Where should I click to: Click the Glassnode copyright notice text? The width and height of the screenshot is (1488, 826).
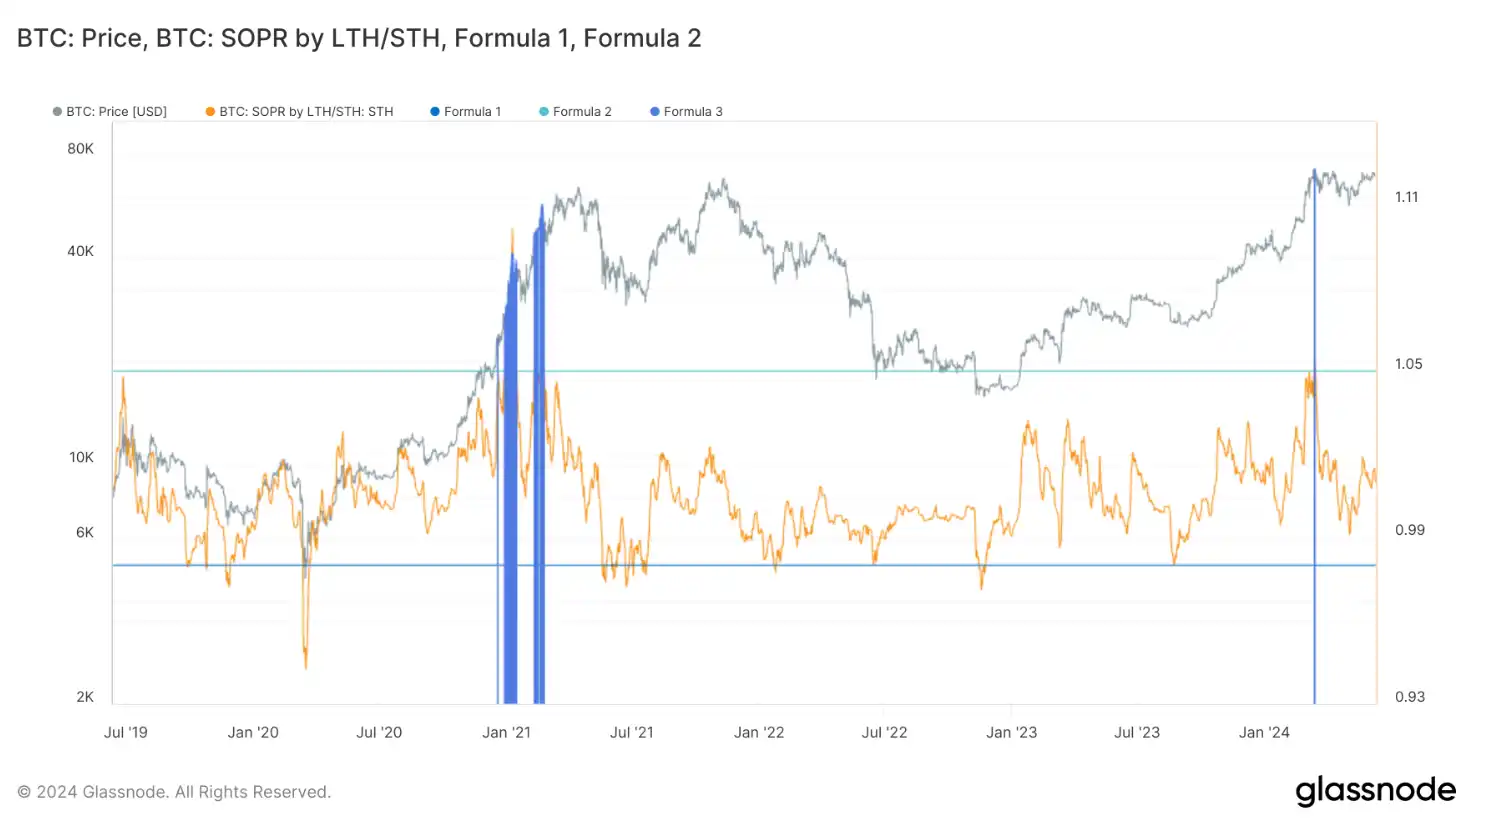tap(174, 792)
